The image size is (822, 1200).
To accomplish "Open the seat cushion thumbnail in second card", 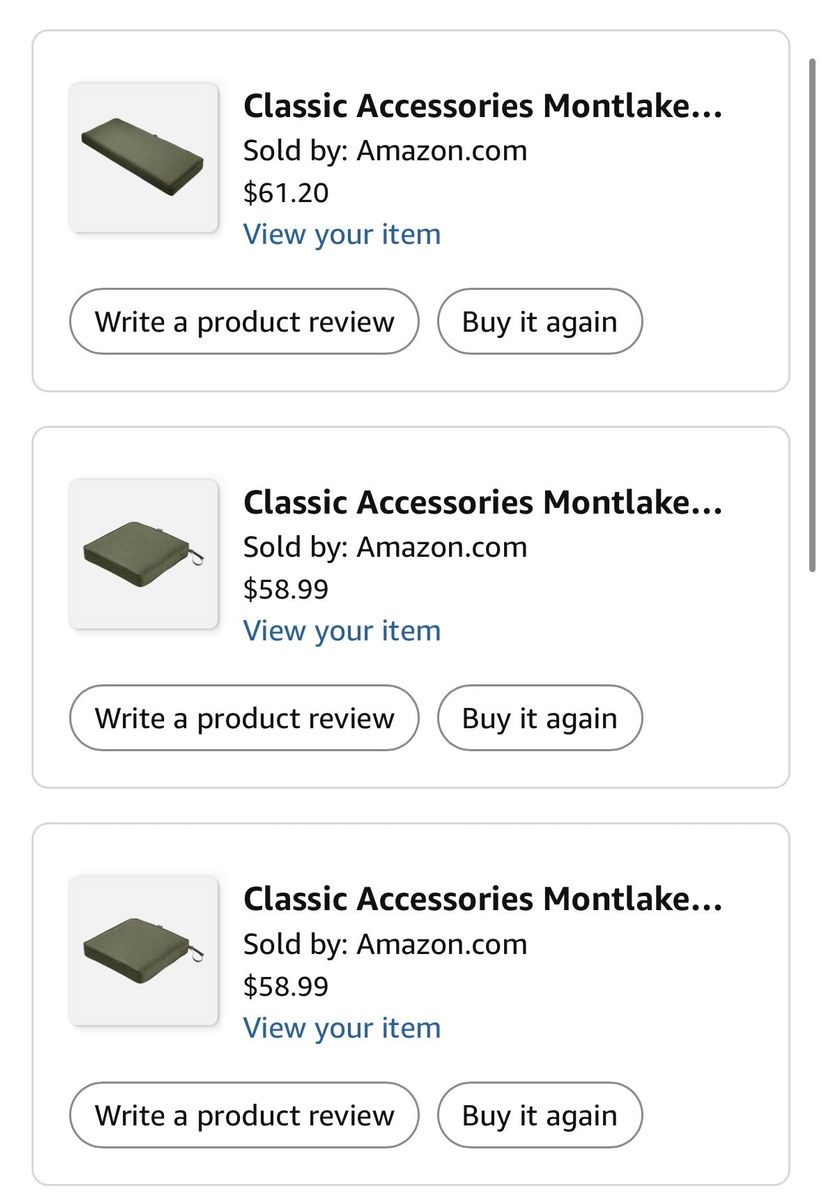I will click(x=143, y=554).
